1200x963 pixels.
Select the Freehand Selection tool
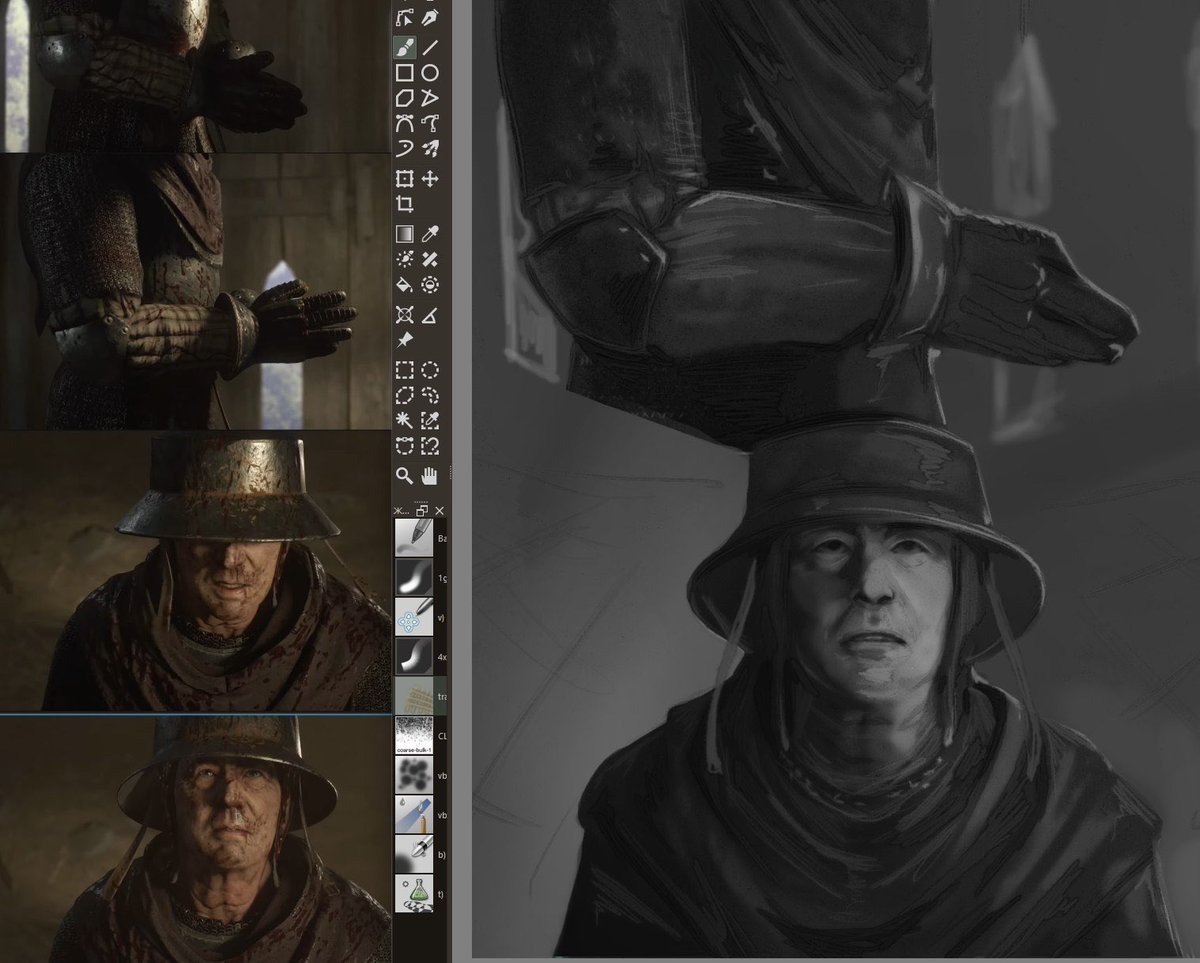(x=430, y=395)
